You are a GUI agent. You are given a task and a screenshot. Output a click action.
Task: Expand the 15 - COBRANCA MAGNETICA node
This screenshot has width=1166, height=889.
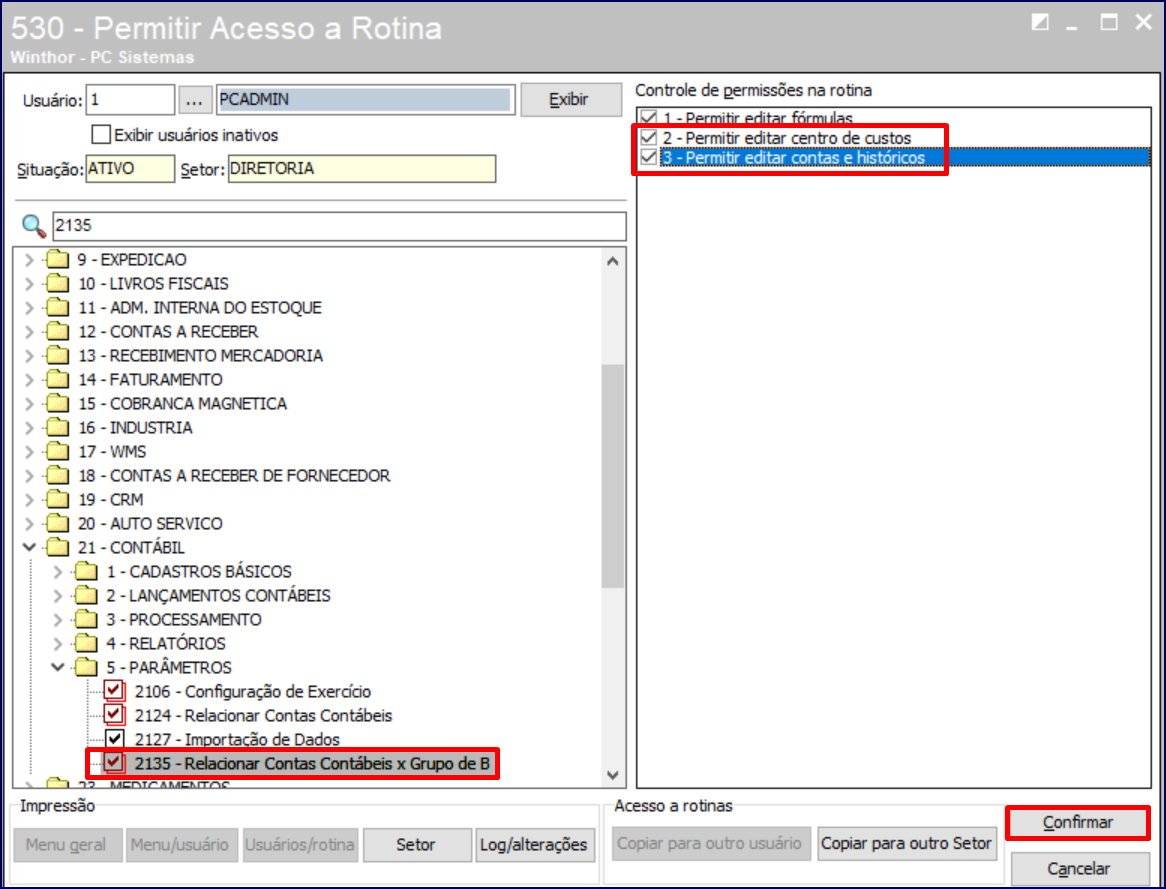(29, 403)
